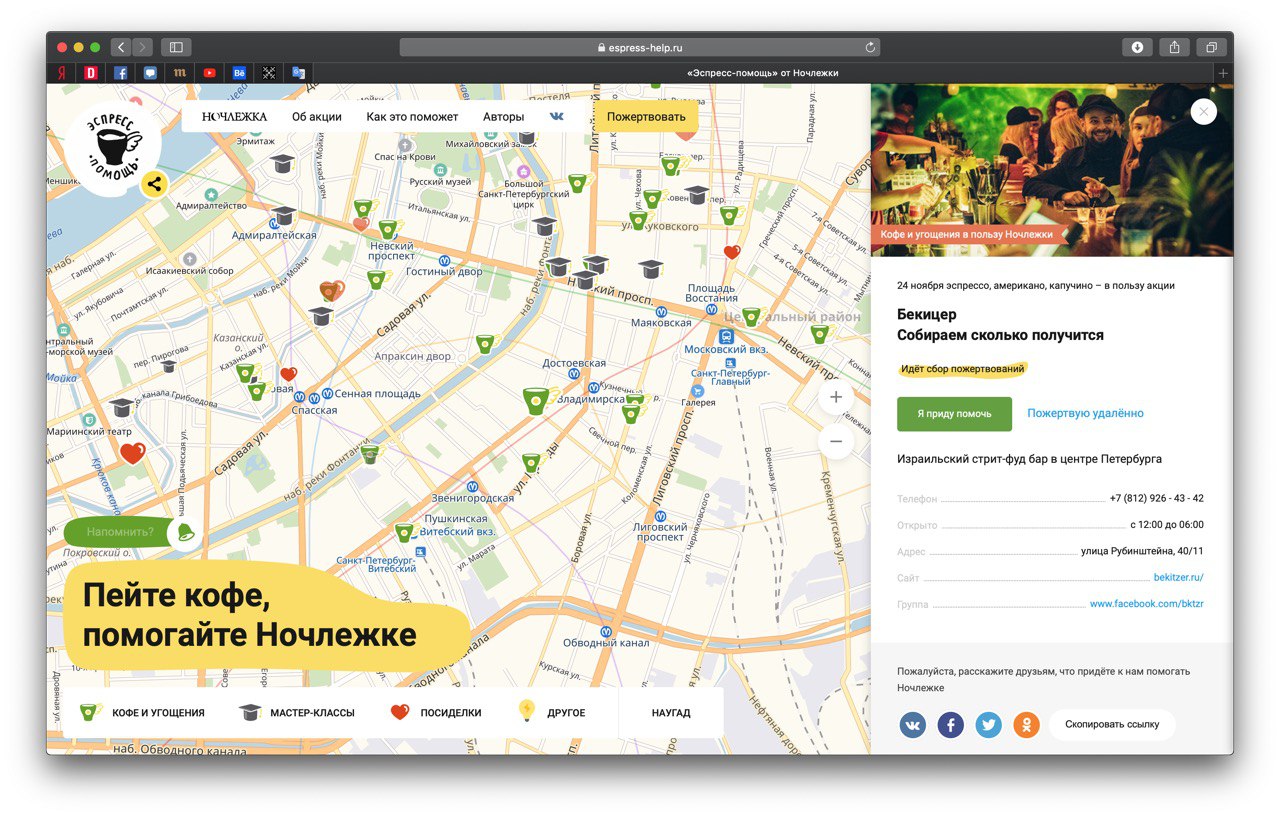Click the bar photo at panel top
The width and height of the screenshot is (1280, 816).
coord(1052,170)
